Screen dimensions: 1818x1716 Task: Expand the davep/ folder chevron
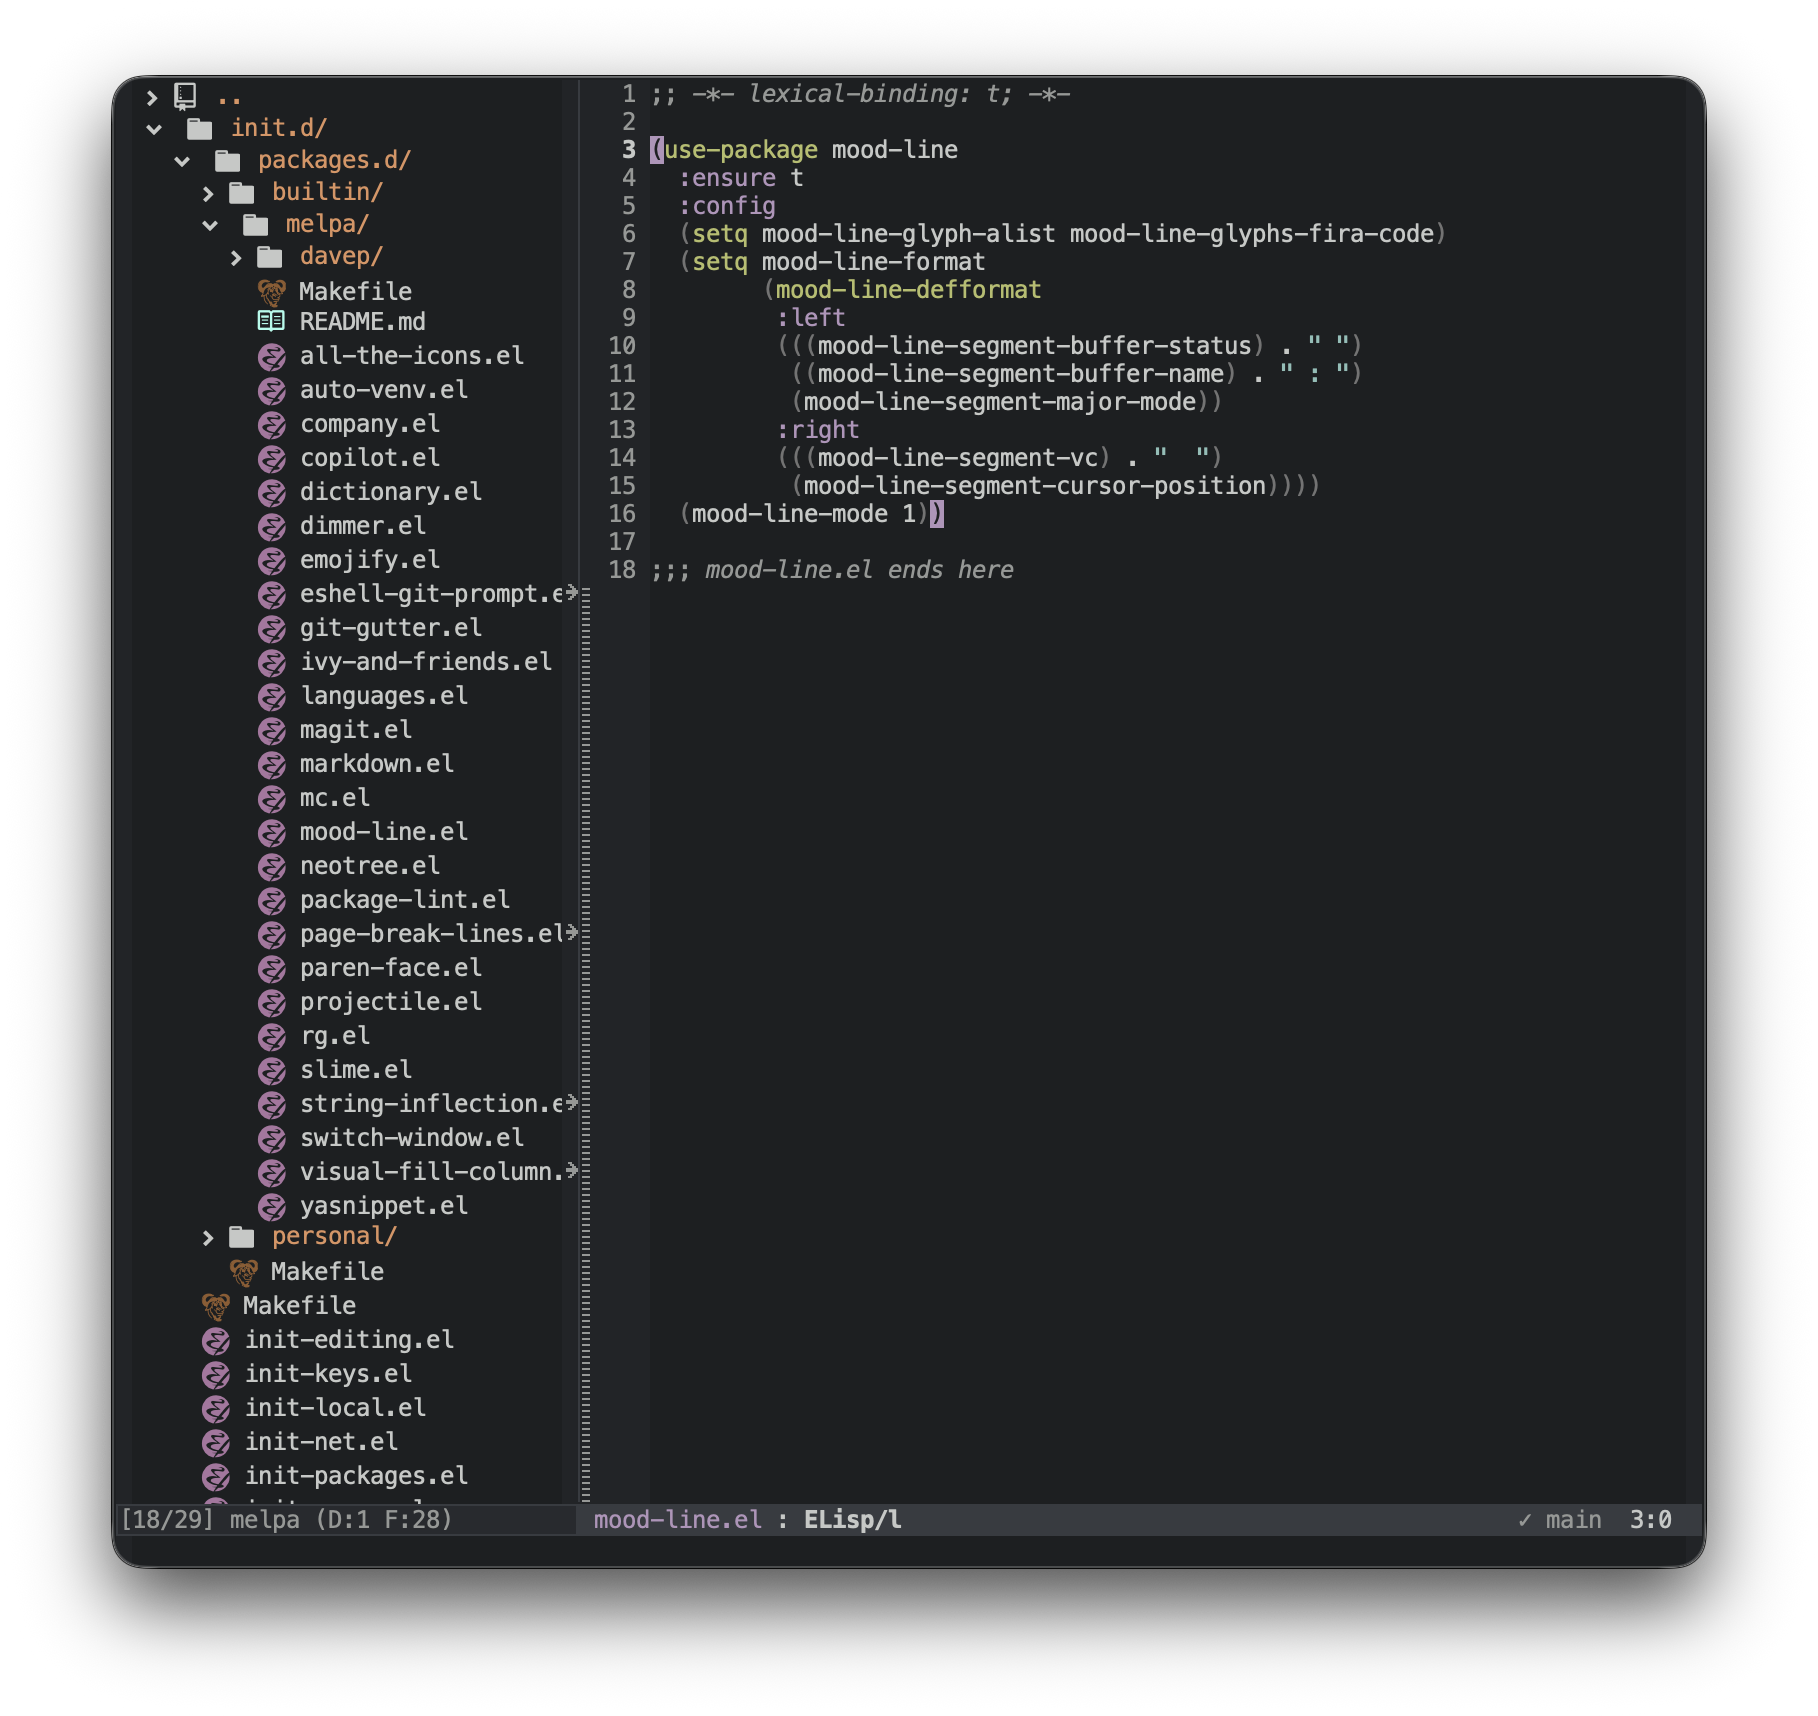[x=236, y=257]
